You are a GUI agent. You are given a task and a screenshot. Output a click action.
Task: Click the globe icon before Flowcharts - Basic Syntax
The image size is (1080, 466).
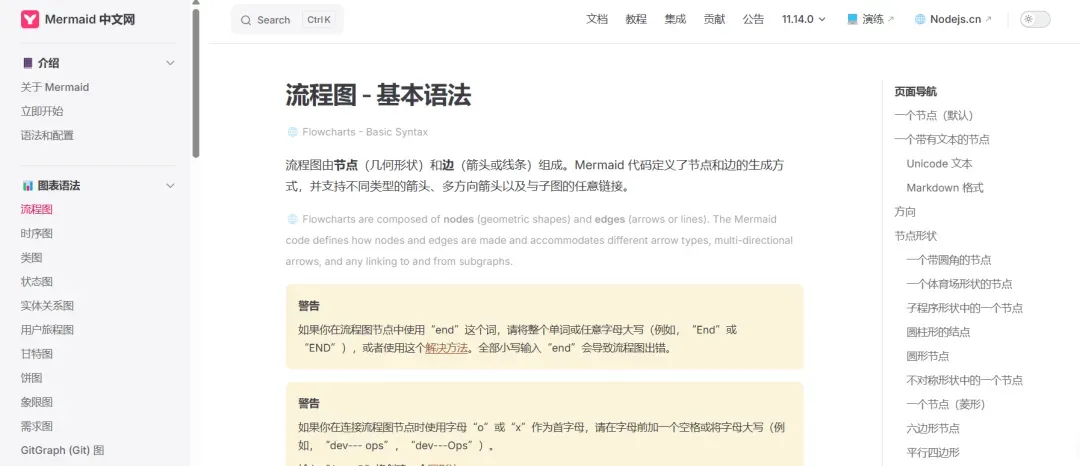click(292, 131)
